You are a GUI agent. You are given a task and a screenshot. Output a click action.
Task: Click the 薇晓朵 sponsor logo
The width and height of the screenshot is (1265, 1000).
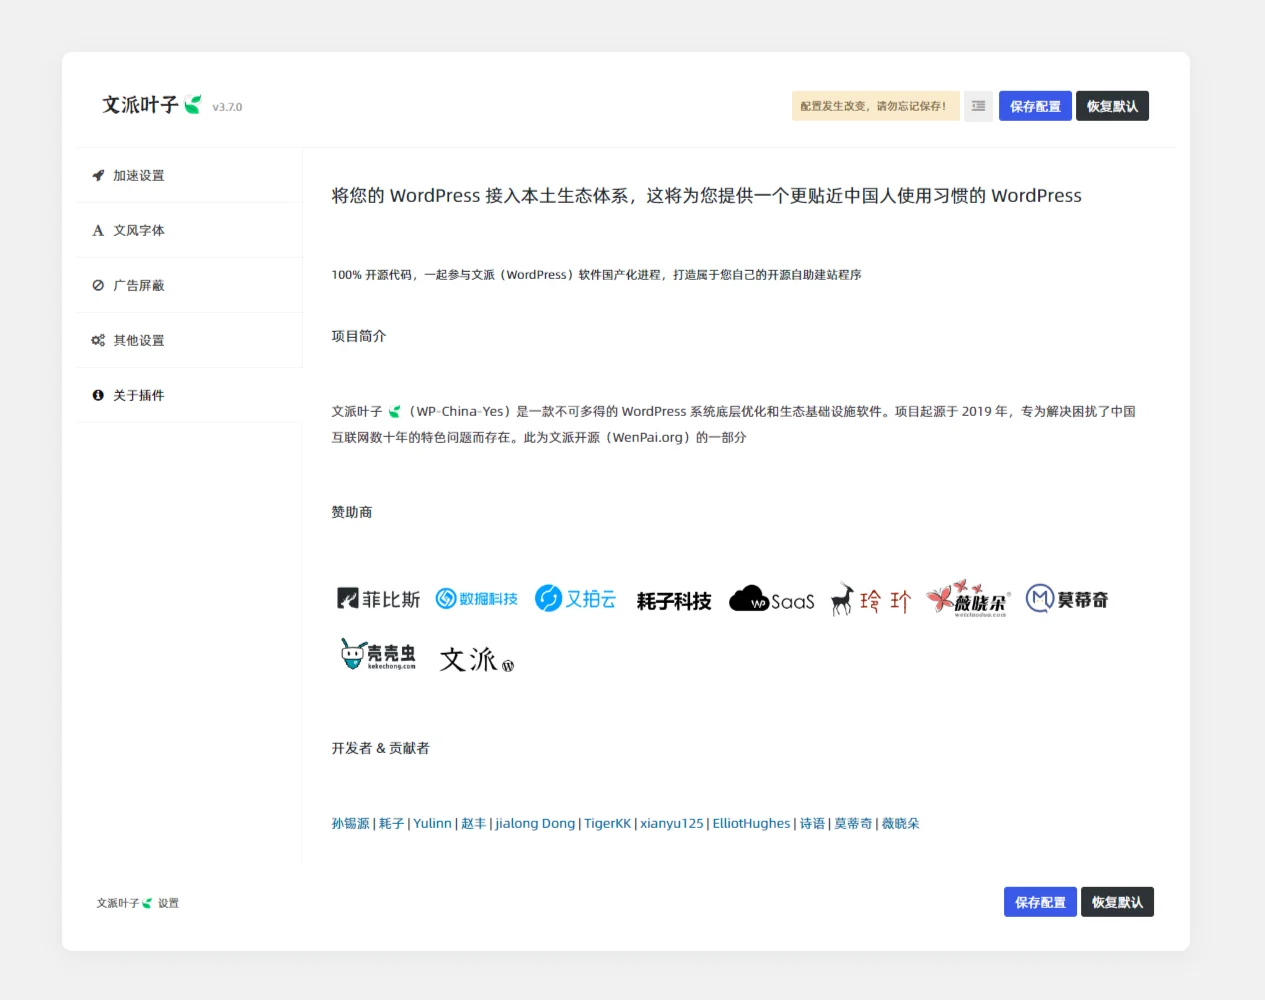[x=968, y=599]
